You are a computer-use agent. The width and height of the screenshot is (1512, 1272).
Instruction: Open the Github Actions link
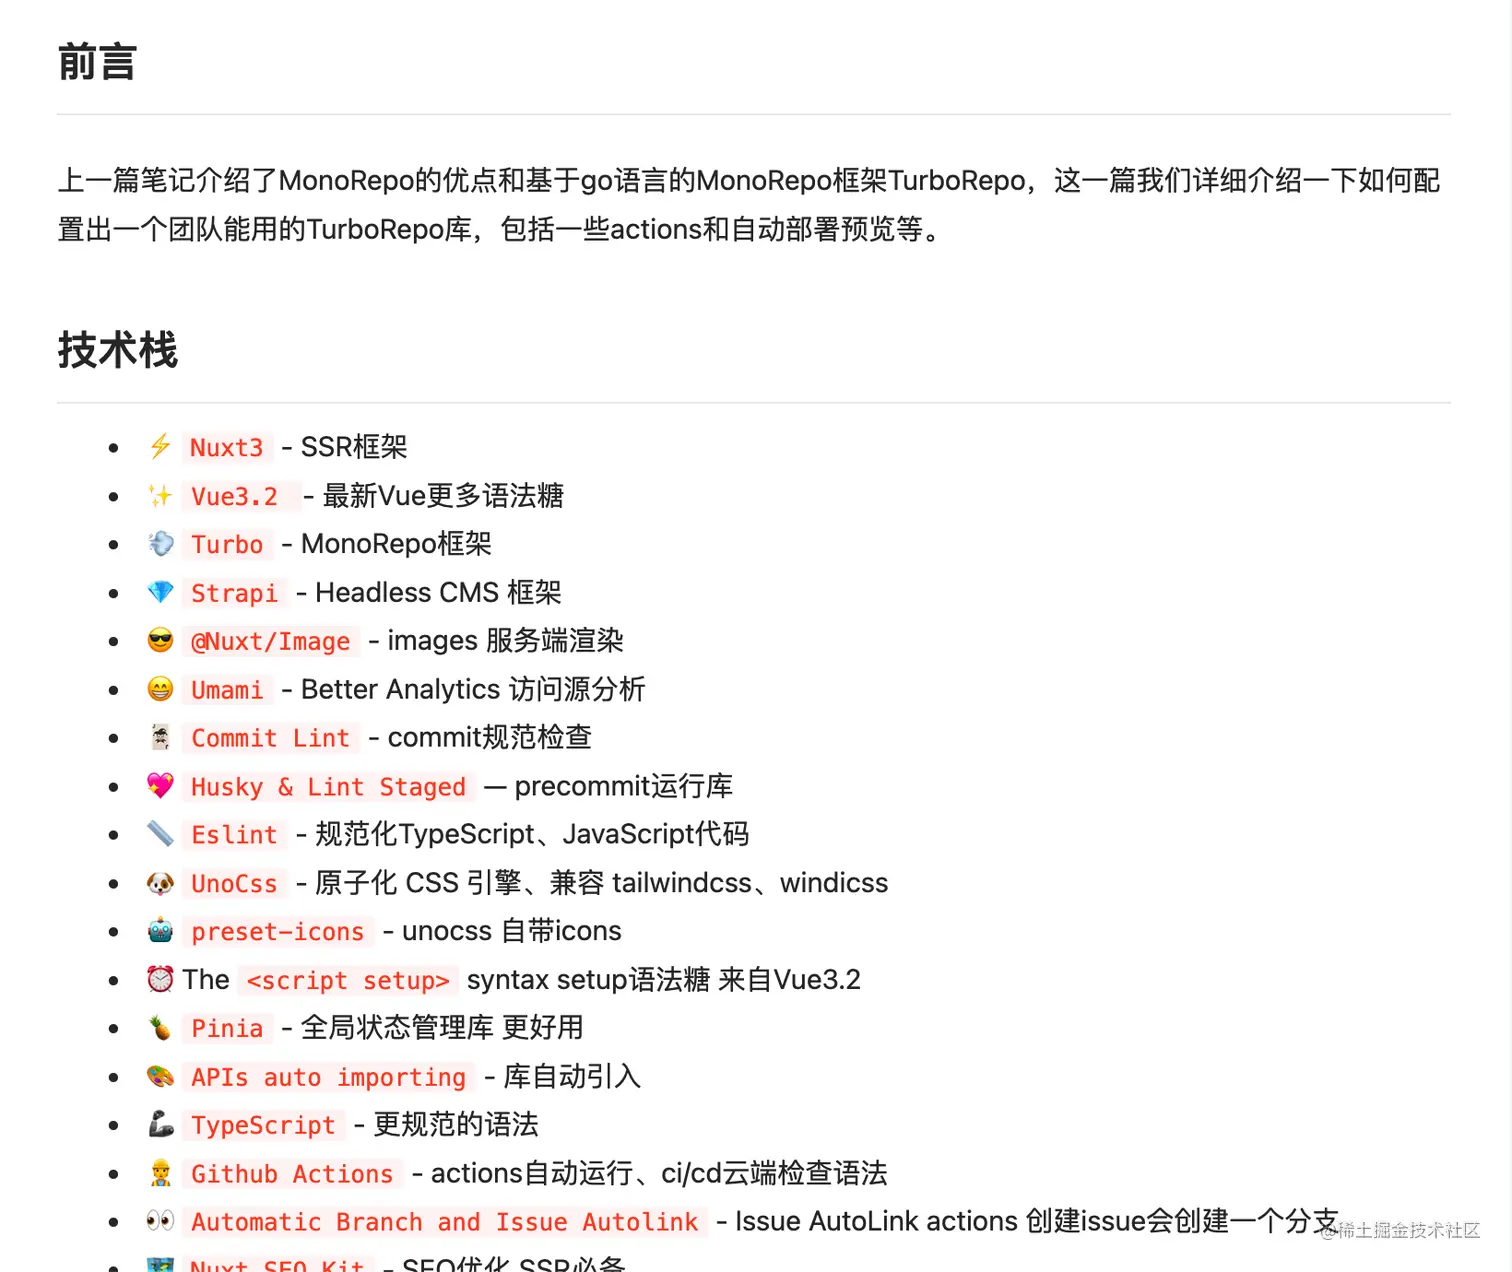click(x=292, y=1173)
